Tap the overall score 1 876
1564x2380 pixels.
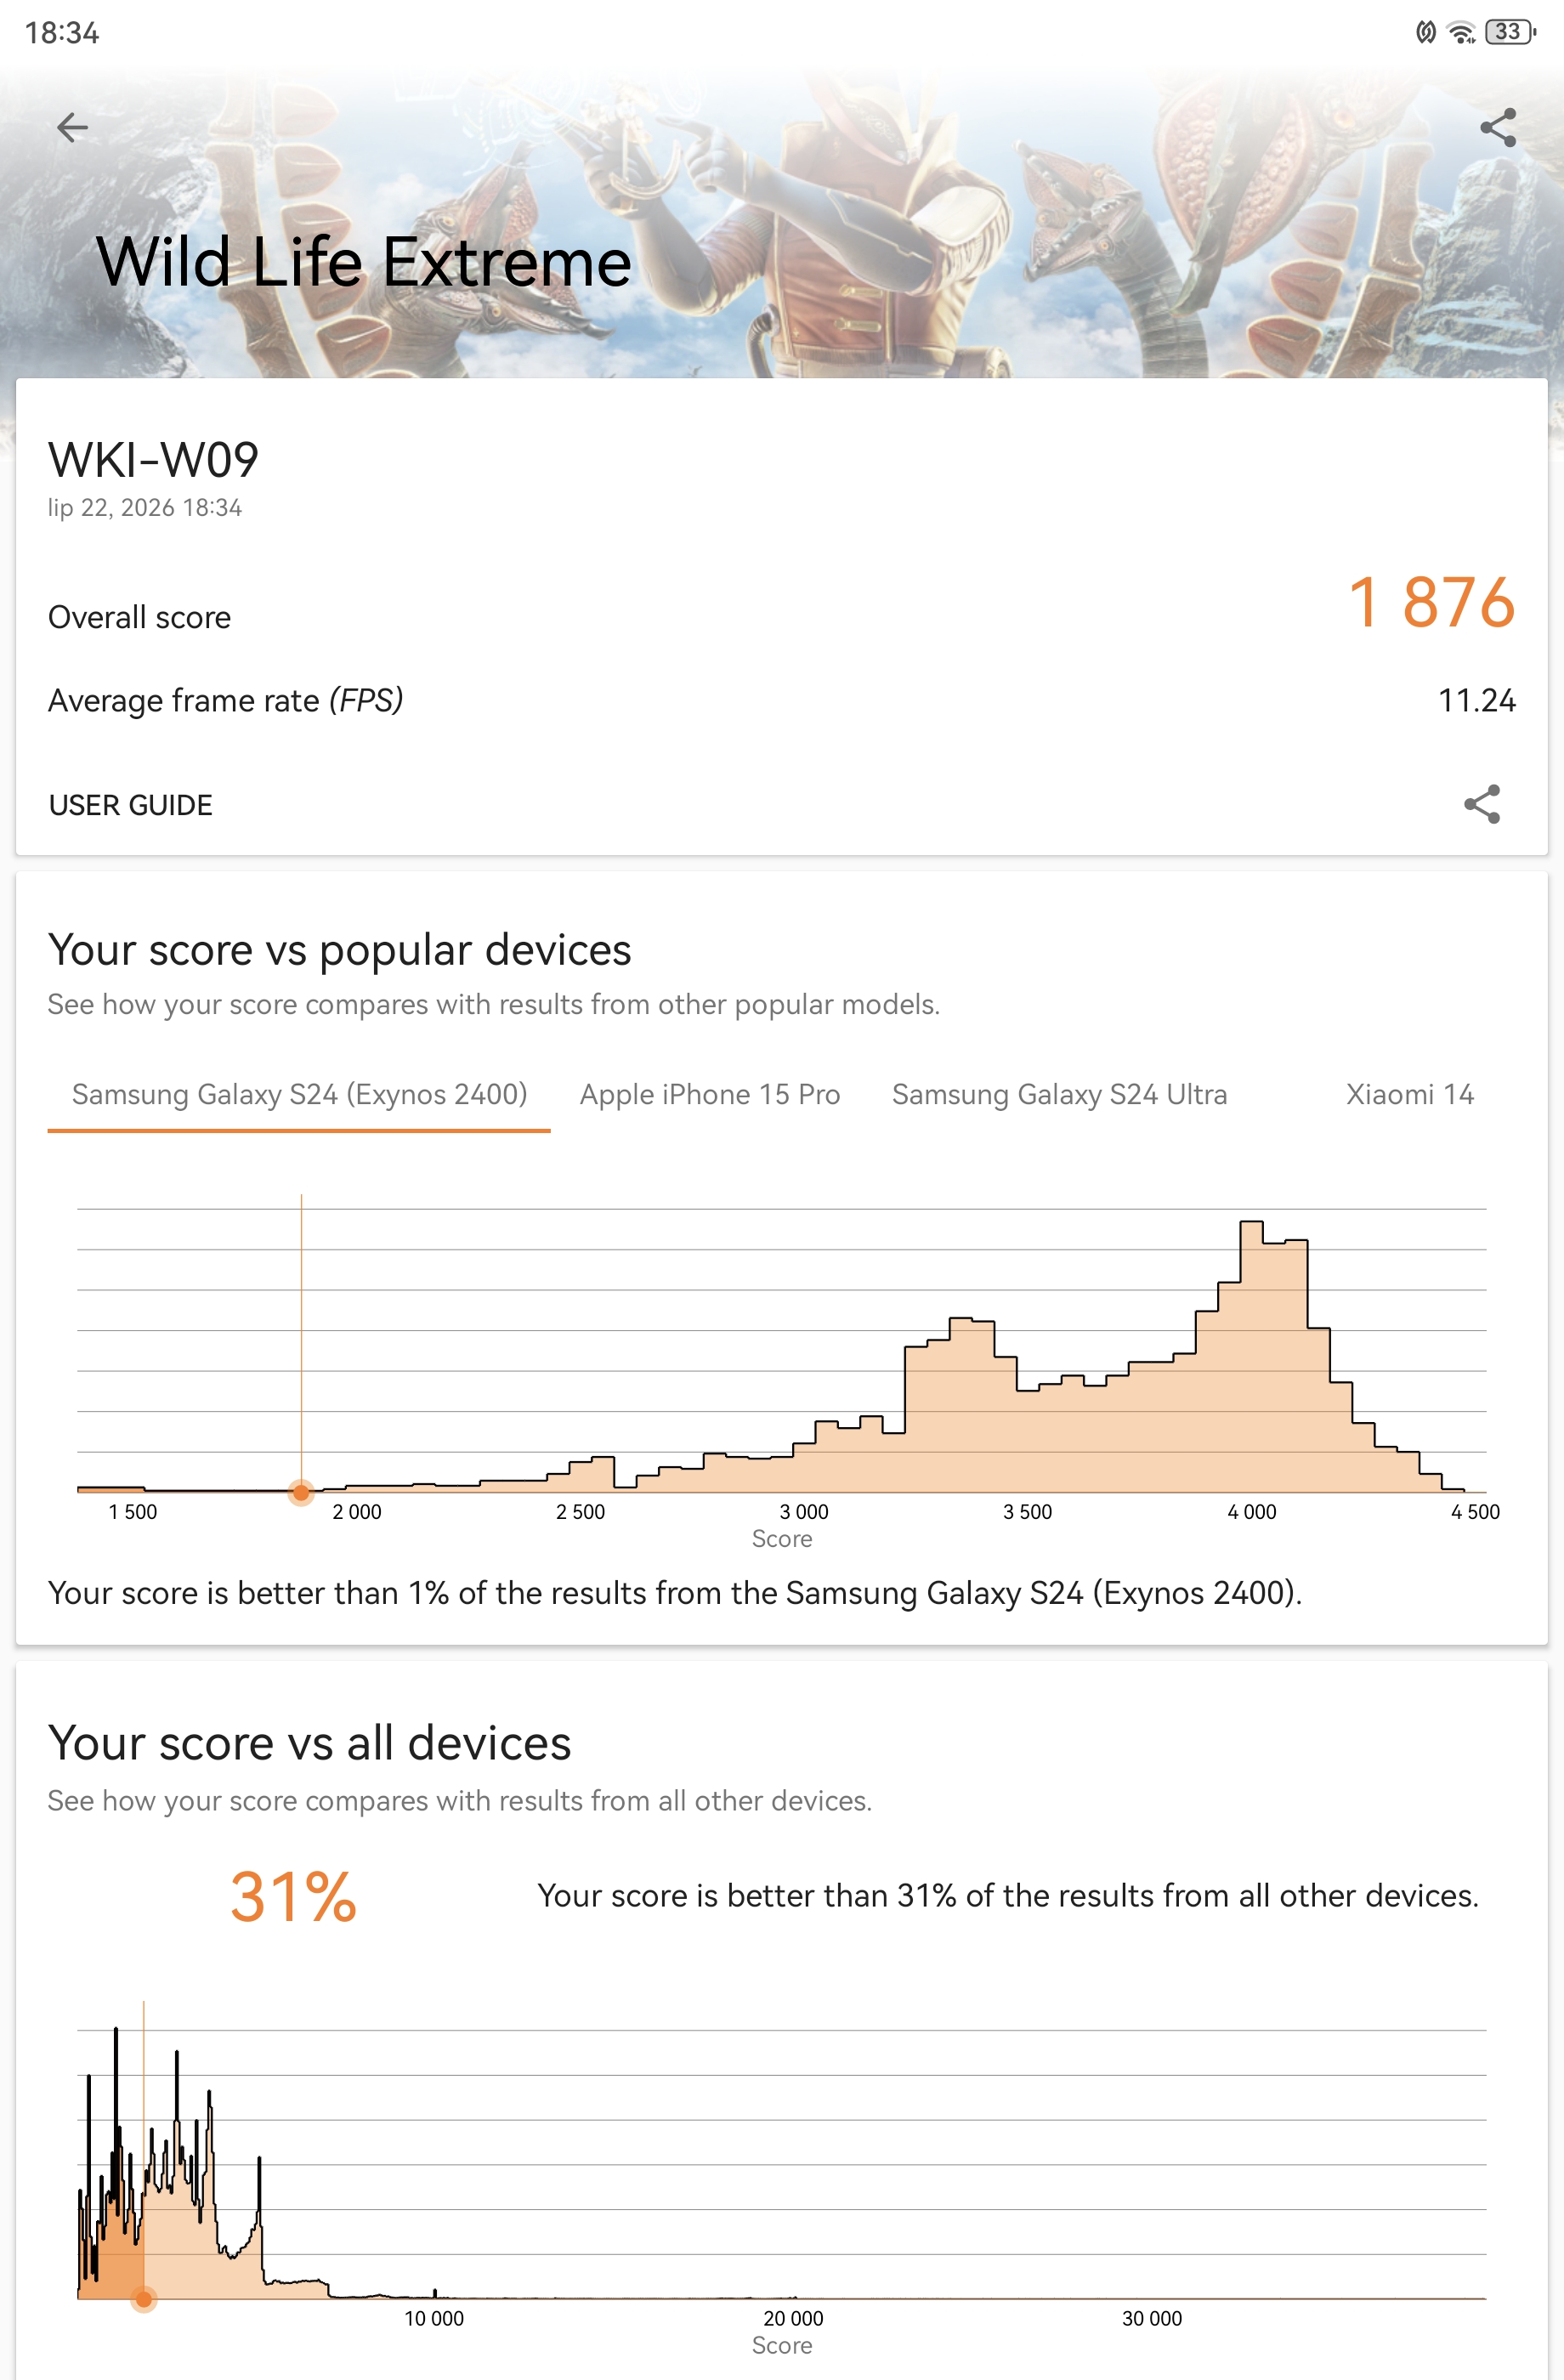pyautogui.click(x=1431, y=603)
